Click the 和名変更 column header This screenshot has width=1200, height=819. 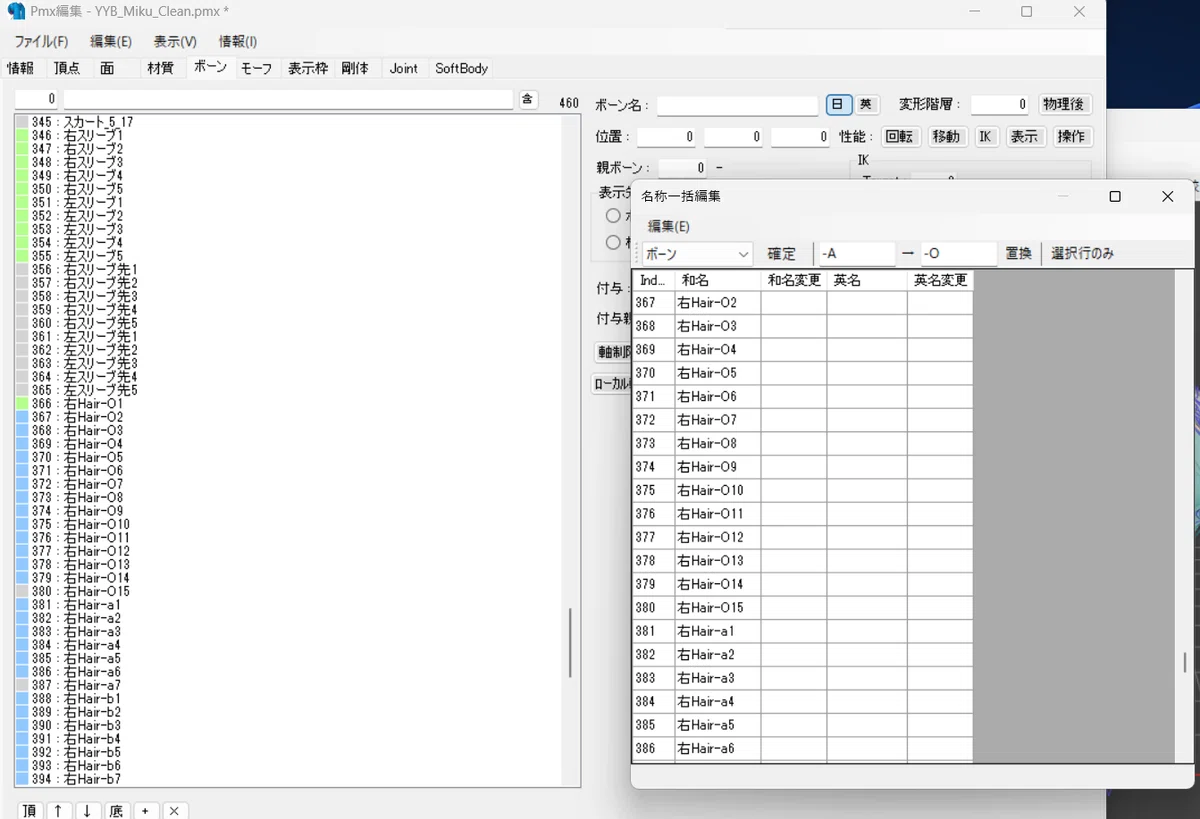tap(794, 281)
